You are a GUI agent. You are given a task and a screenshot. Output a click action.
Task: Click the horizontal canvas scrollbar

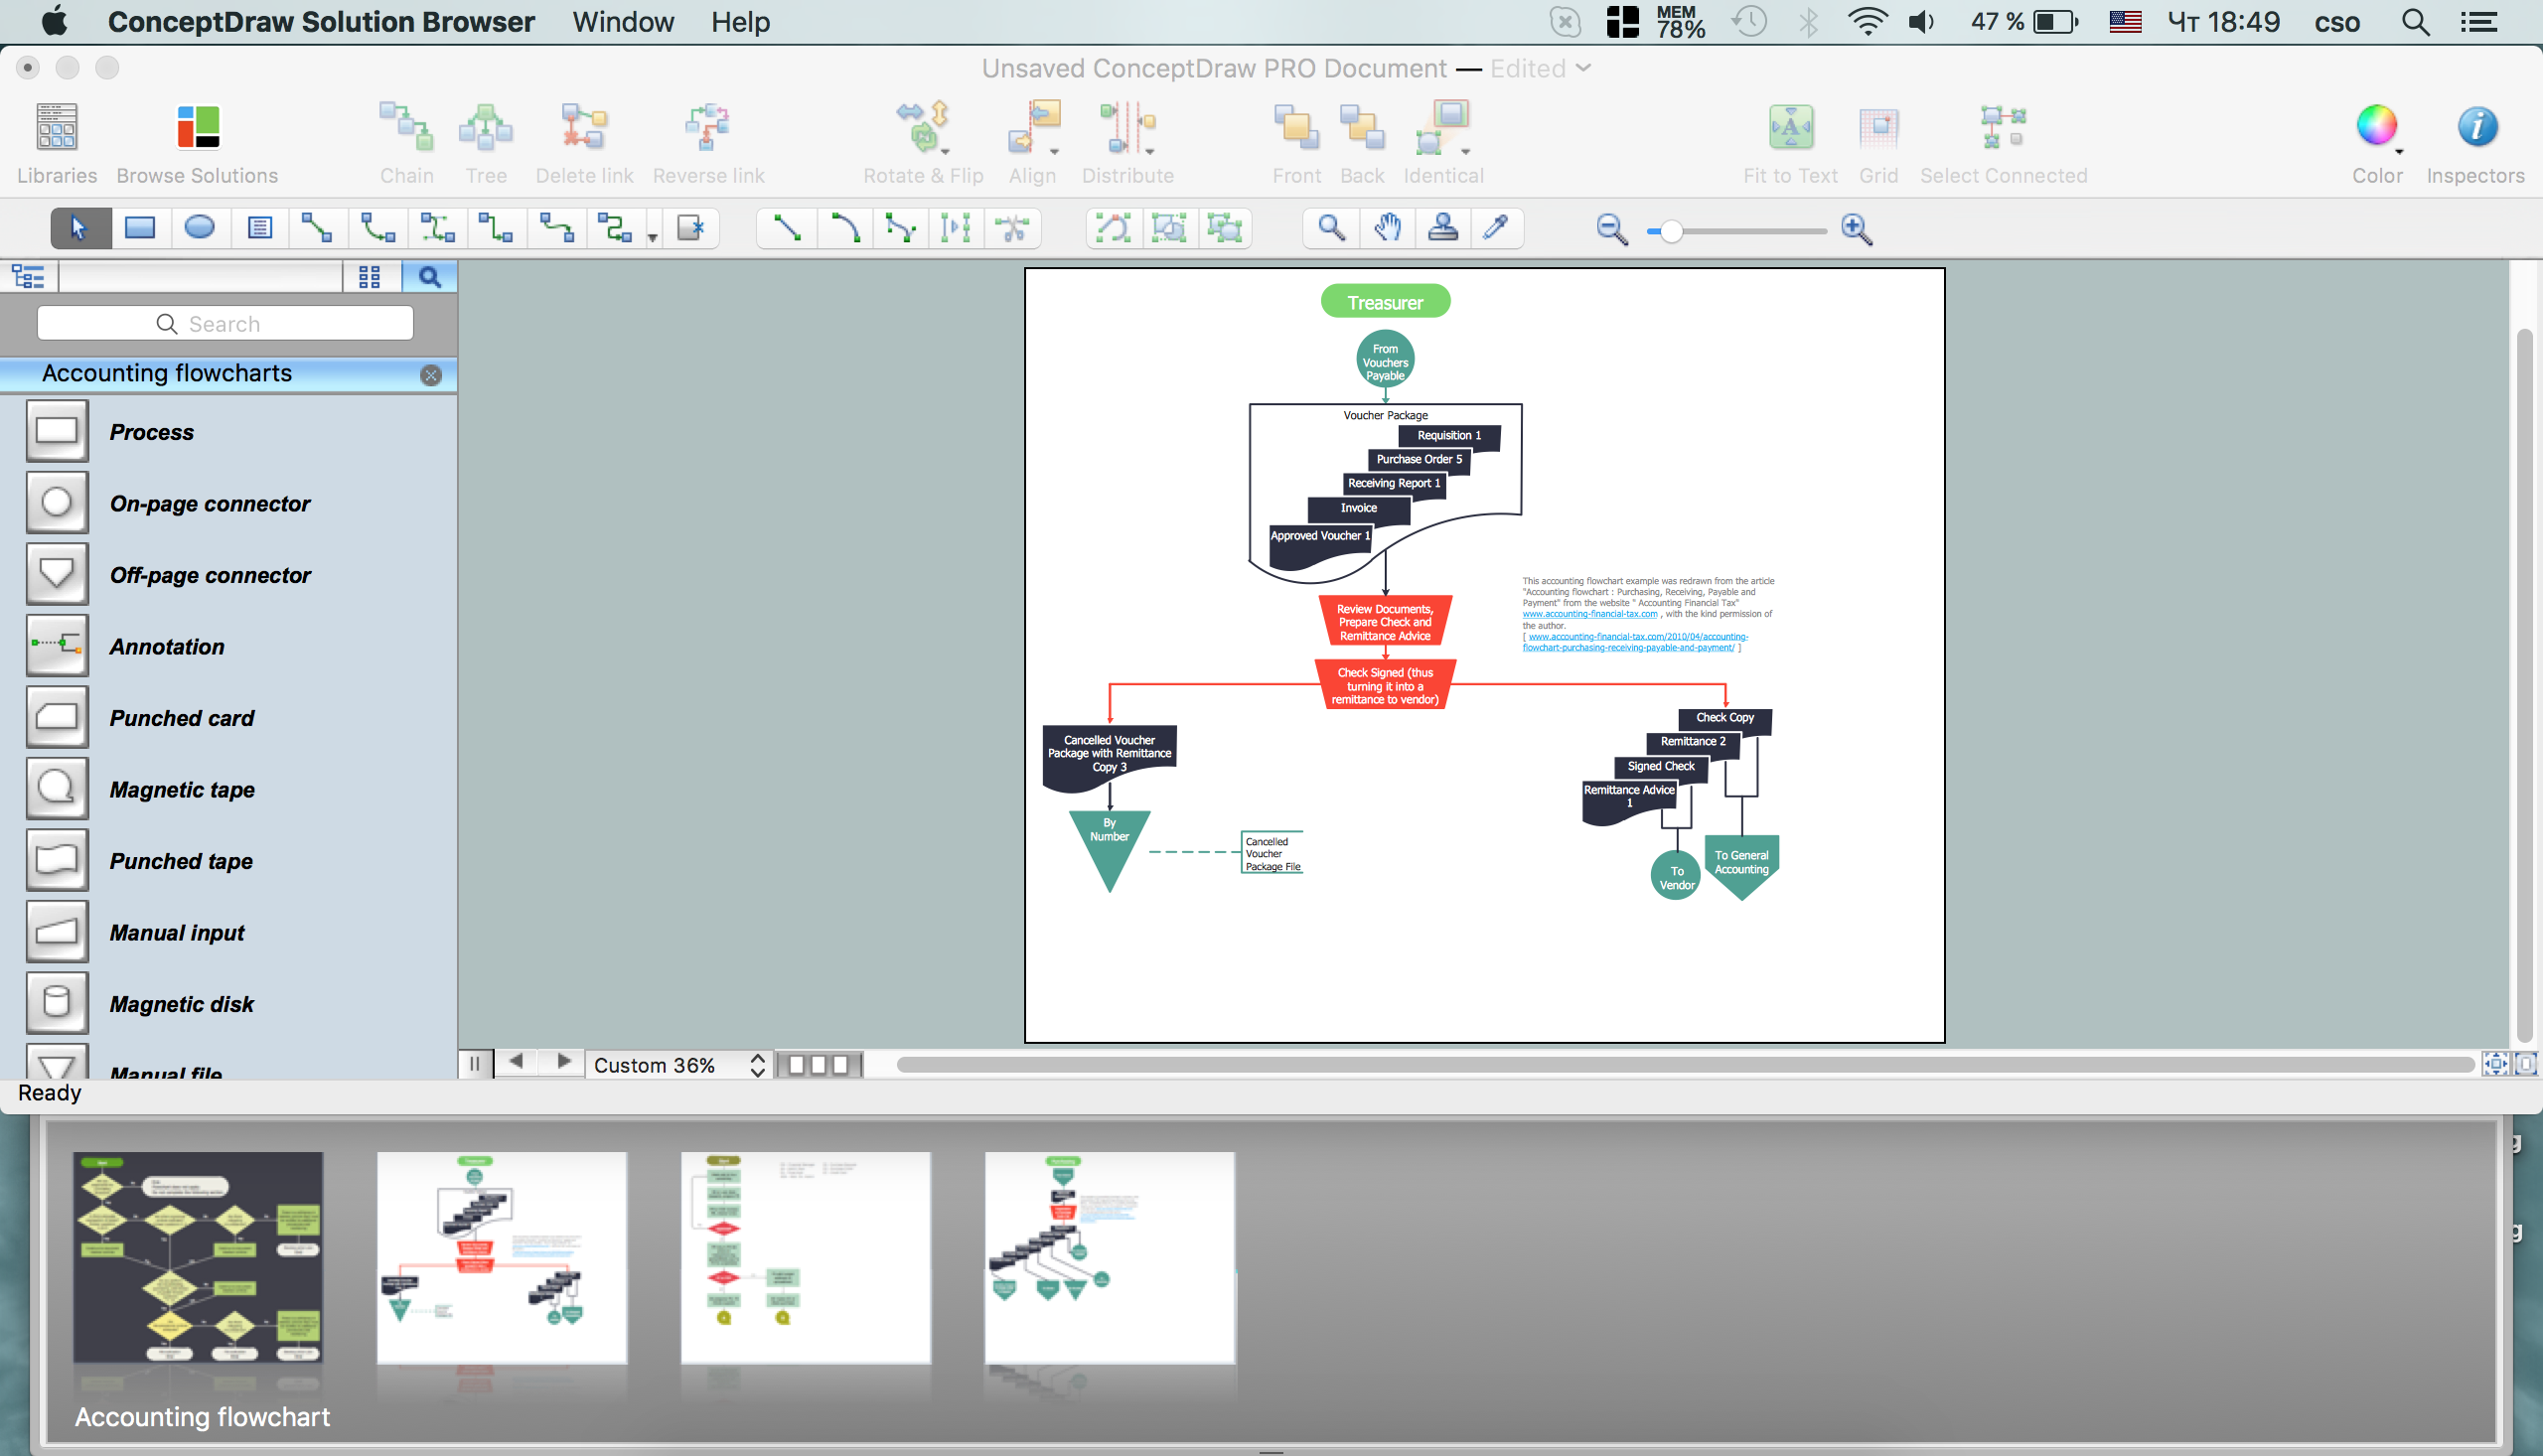pos(1684,1065)
